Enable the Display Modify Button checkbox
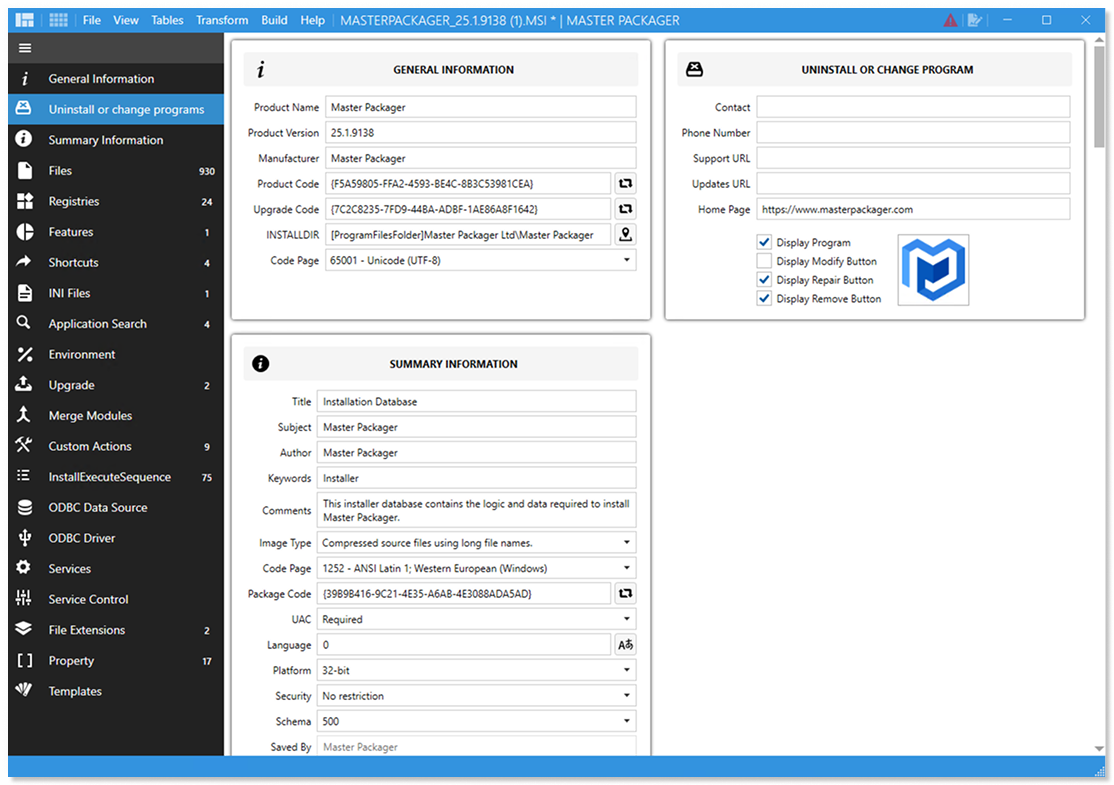The width and height of the screenshot is (1114, 785). (x=764, y=262)
